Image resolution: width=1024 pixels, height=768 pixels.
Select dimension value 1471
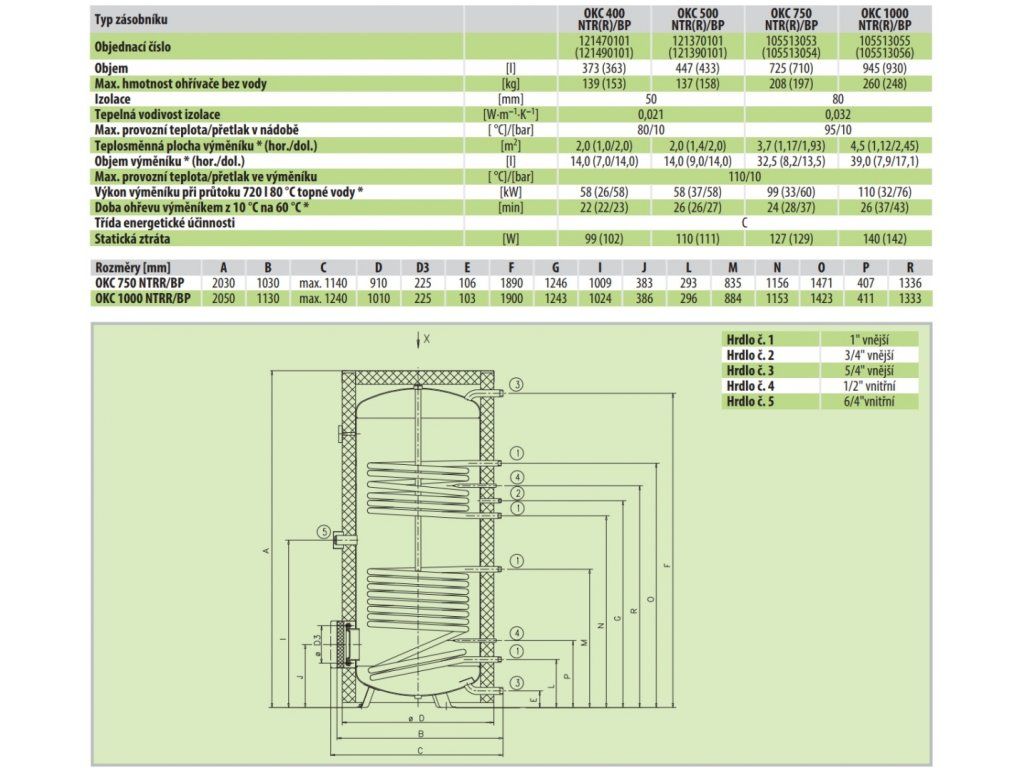[822, 283]
